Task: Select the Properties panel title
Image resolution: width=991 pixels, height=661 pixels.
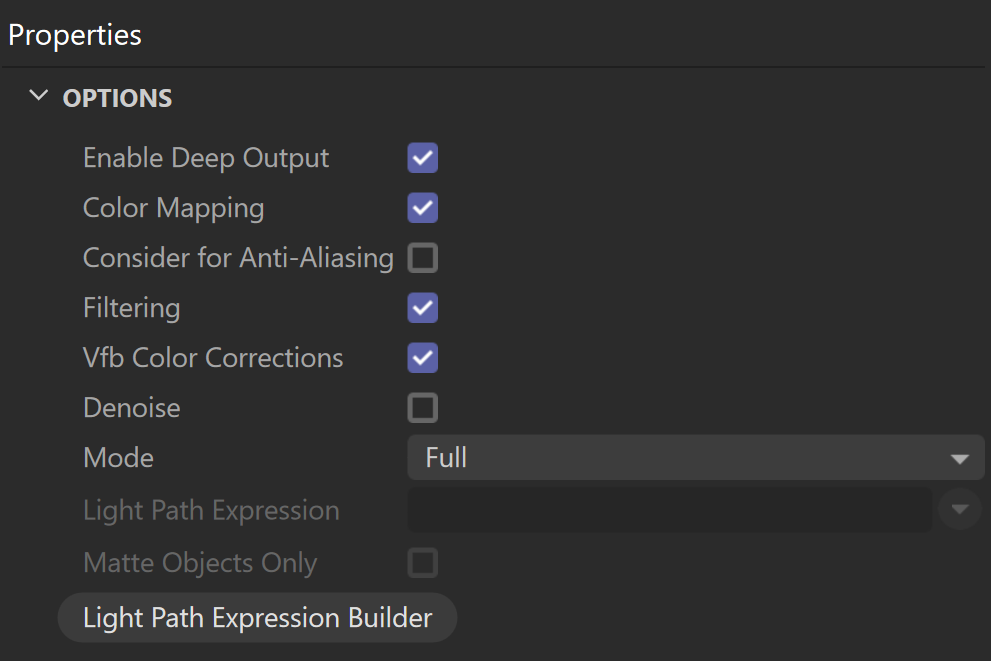Action: 75,35
